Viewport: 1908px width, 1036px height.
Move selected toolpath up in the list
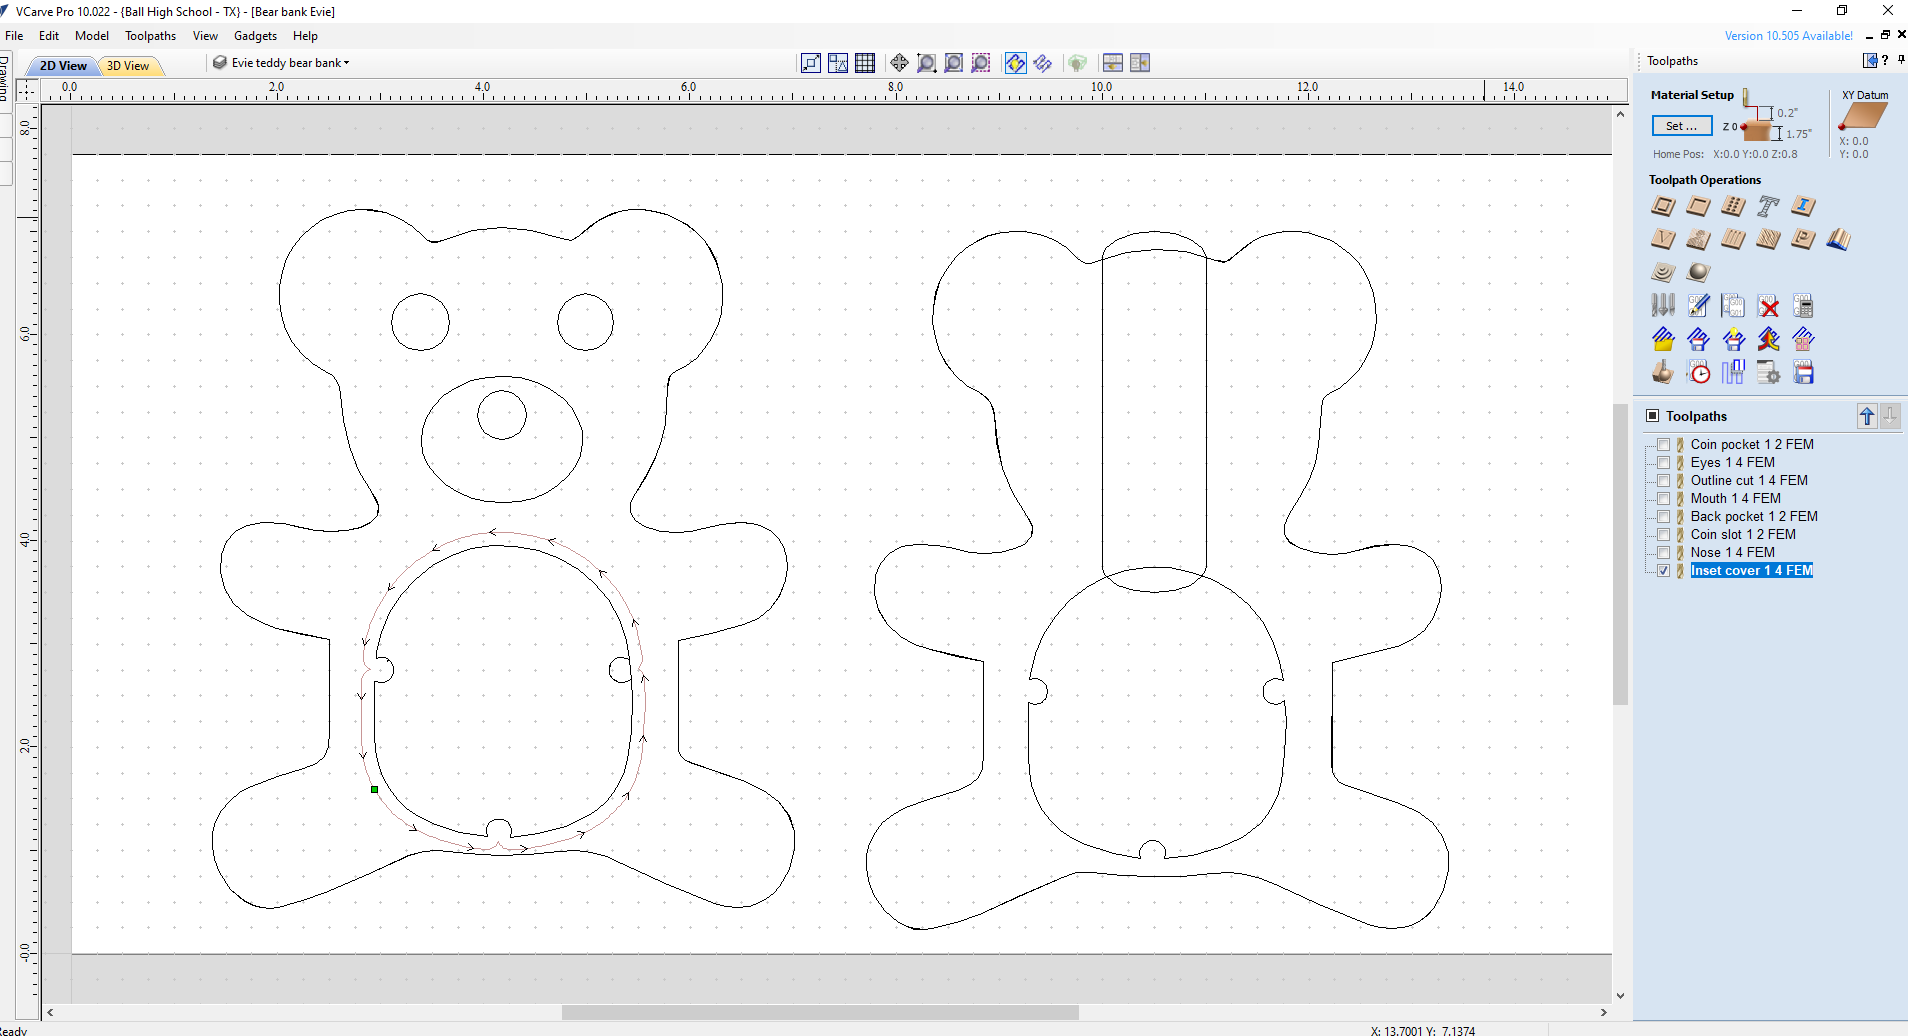(1866, 416)
